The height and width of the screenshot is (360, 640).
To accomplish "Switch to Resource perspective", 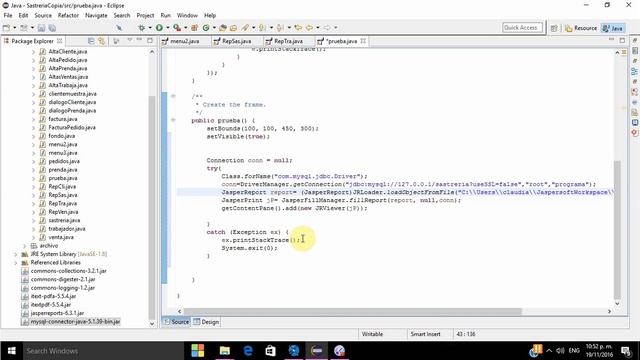I will click(x=581, y=28).
